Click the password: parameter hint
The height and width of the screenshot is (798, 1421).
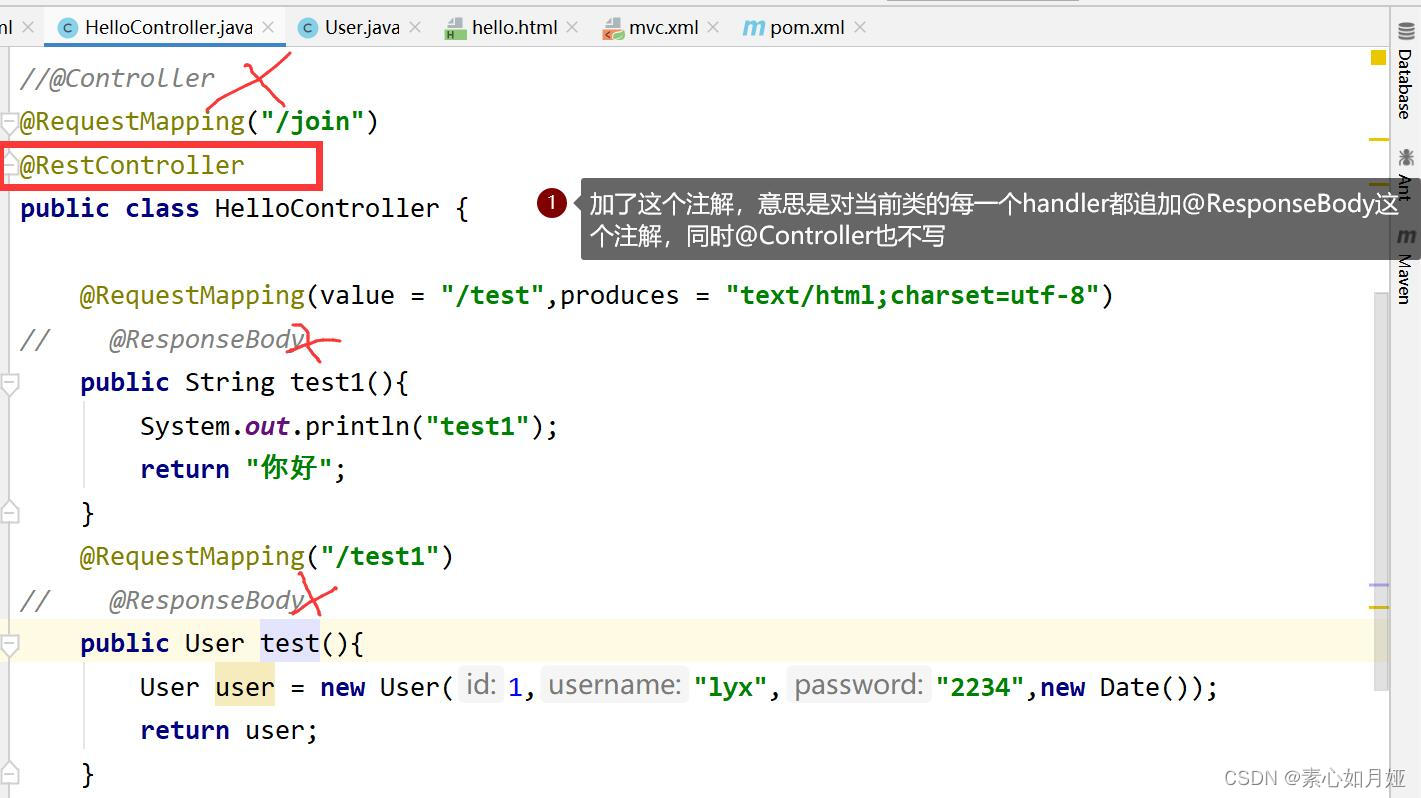tap(859, 685)
